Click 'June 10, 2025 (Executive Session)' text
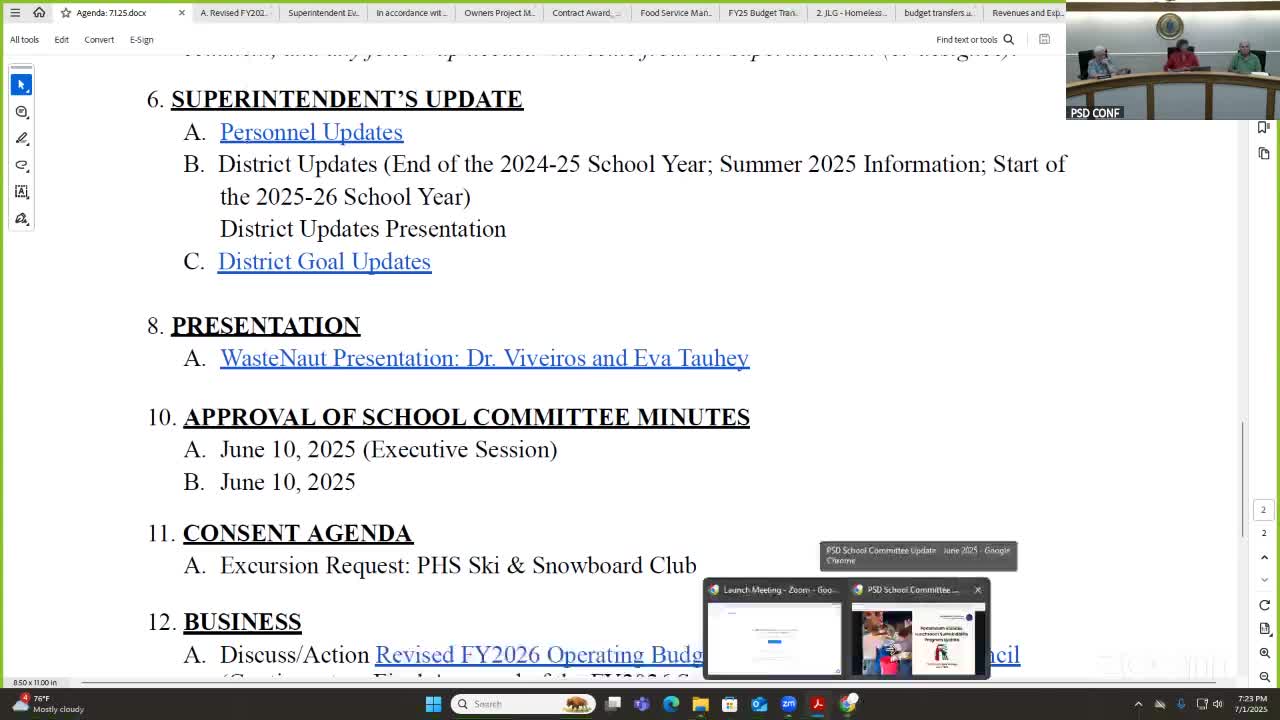Screen dimensions: 1280x720 (x=388, y=450)
